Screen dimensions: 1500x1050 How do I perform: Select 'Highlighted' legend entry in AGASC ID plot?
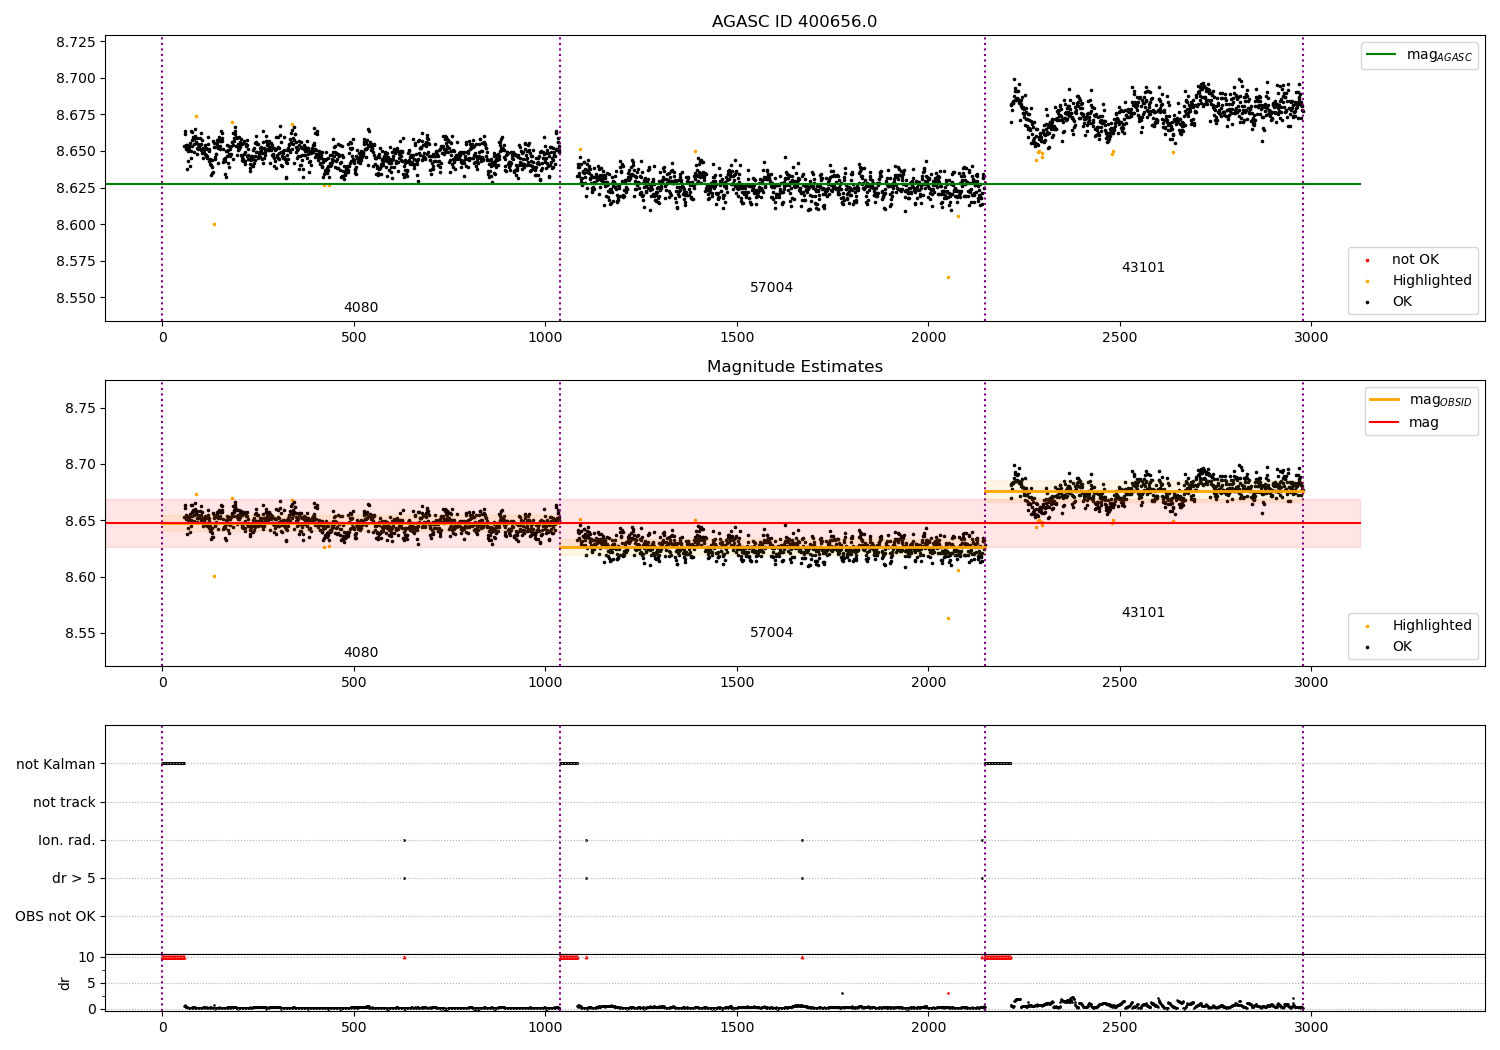[1431, 281]
